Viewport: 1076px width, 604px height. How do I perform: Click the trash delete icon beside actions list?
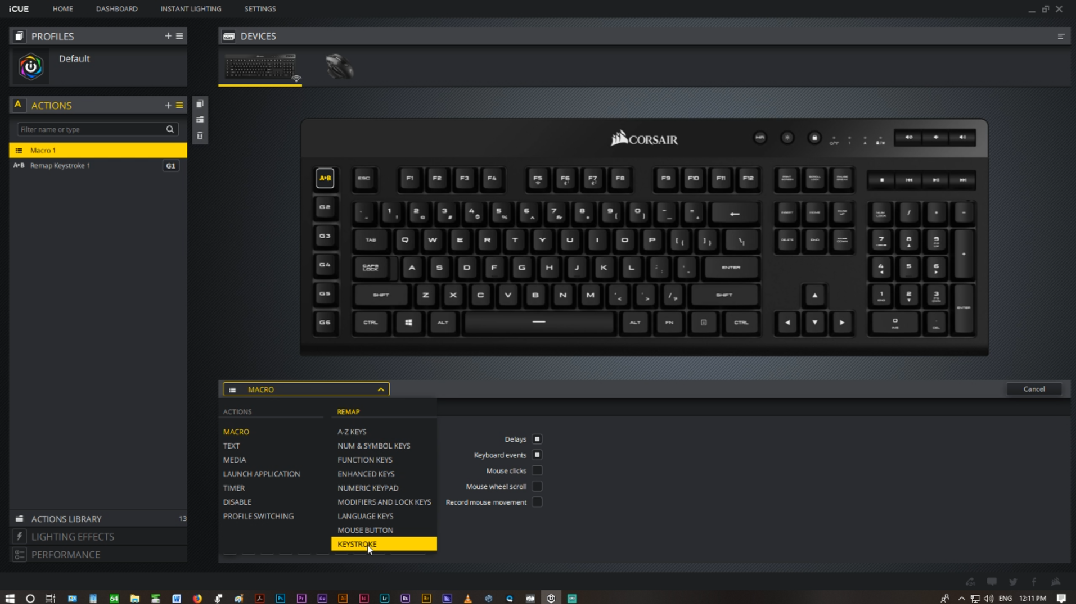(200, 135)
